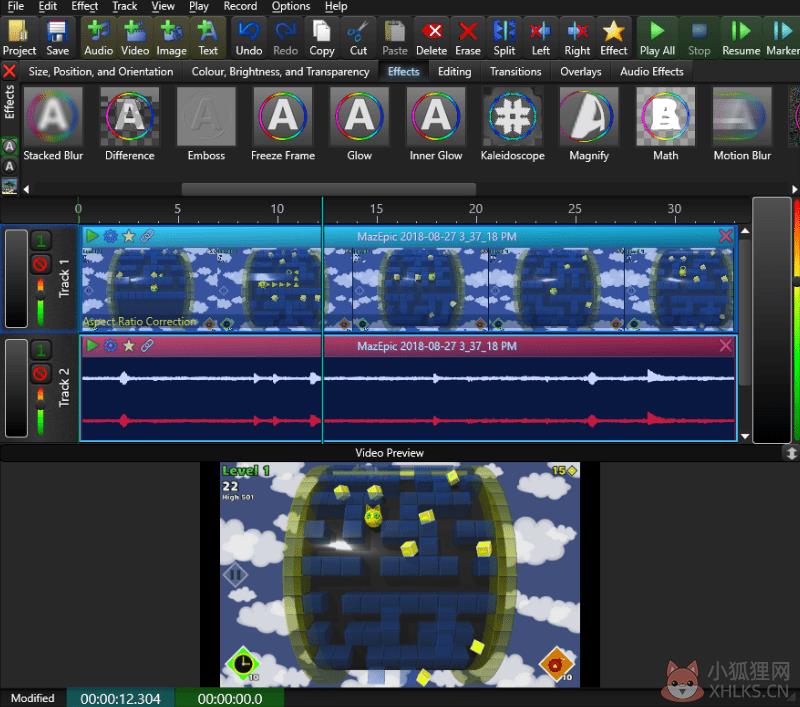Switch to the Audio Effects tab
This screenshot has width=800, height=707.
point(652,71)
